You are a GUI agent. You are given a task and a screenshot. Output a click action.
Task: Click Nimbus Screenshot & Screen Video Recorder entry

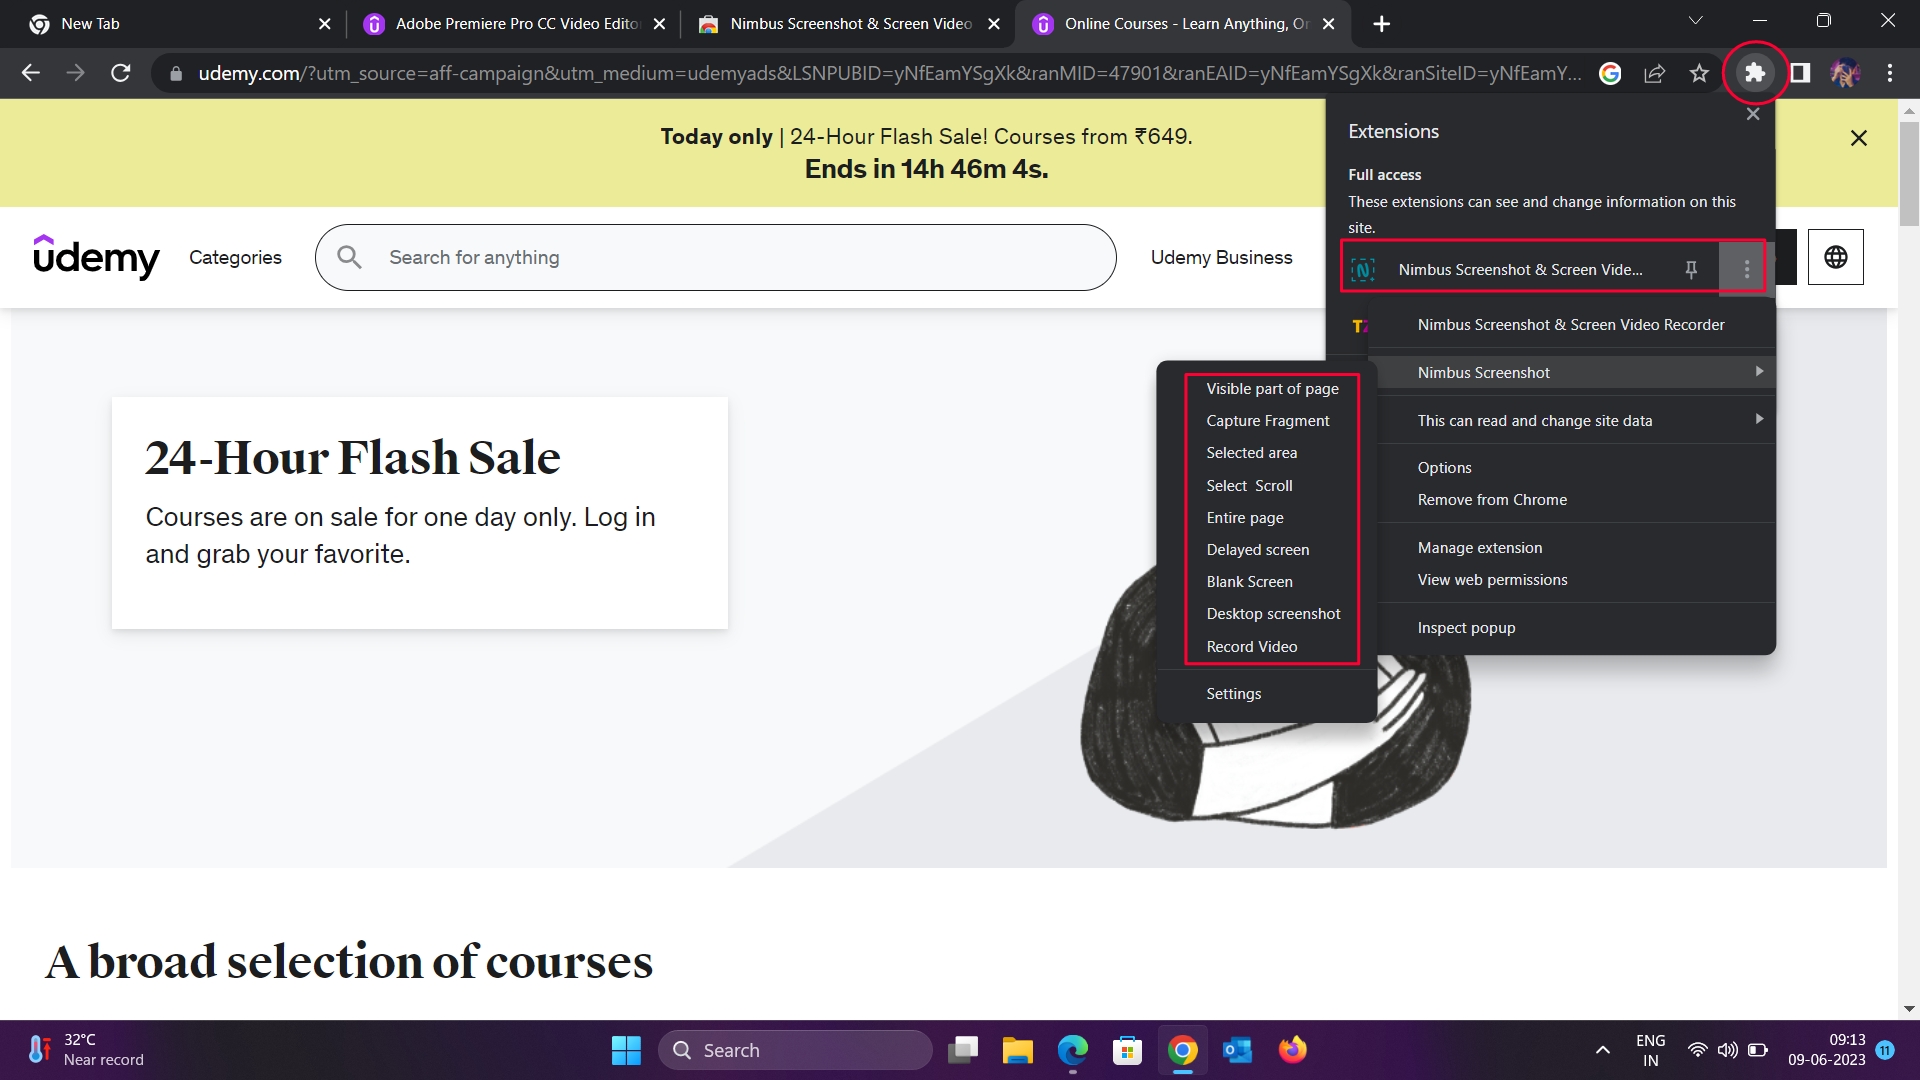1572,325
